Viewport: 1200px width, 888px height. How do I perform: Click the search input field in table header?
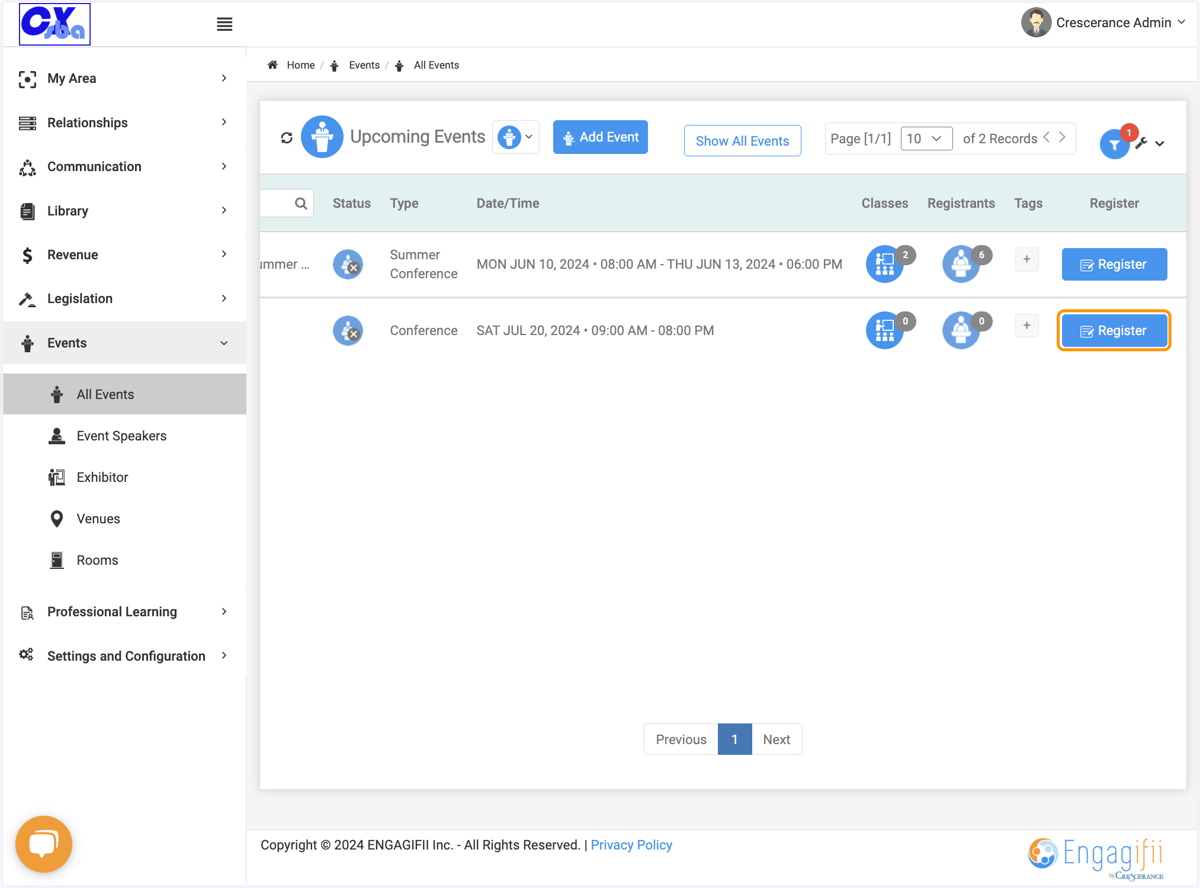pos(287,203)
